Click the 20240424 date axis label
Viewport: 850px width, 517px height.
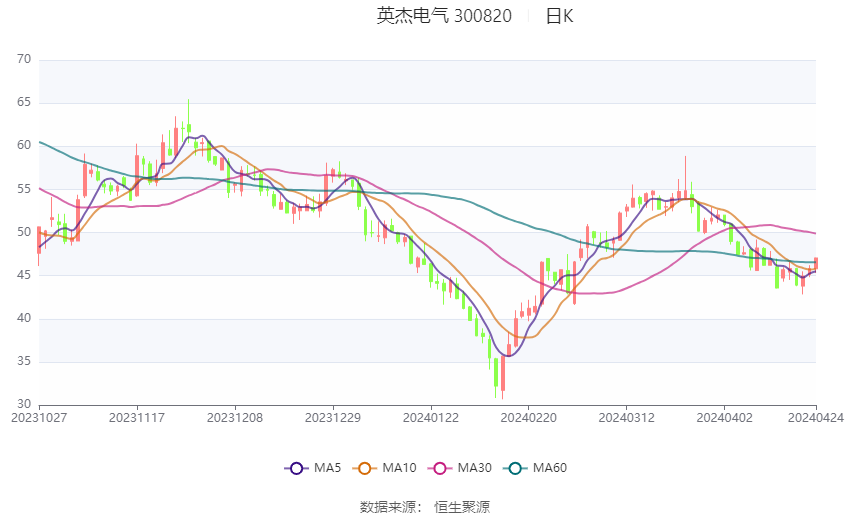815,418
